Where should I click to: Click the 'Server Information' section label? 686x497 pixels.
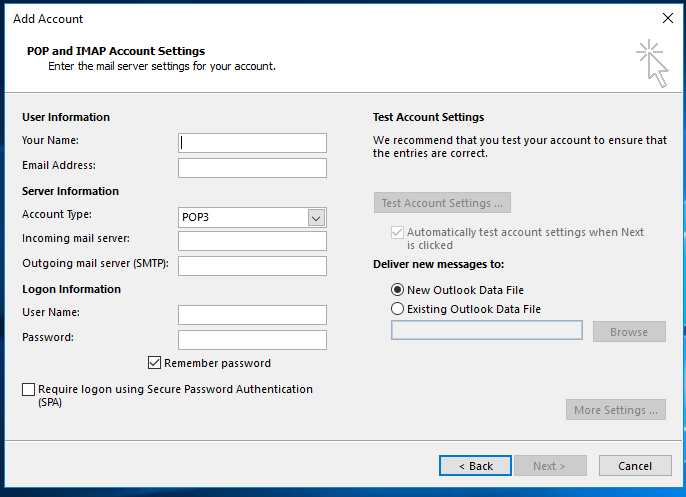[70, 191]
